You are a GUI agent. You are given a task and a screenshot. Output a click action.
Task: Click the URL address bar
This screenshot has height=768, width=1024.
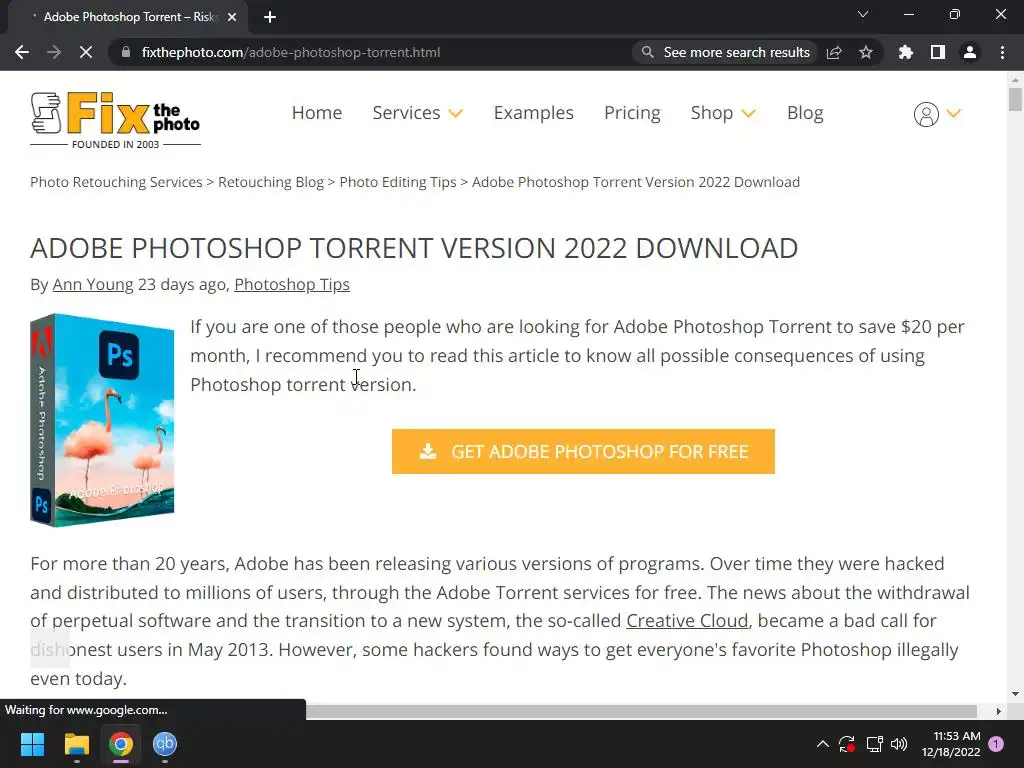pyautogui.click(x=372, y=52)
